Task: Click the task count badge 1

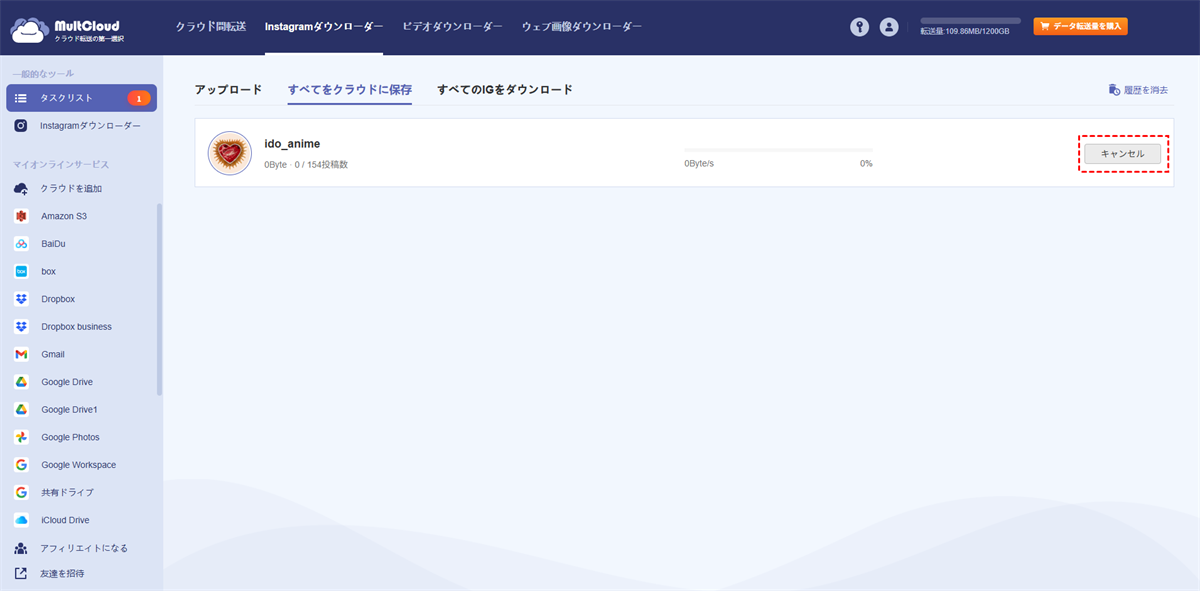Action: [139, 98]
